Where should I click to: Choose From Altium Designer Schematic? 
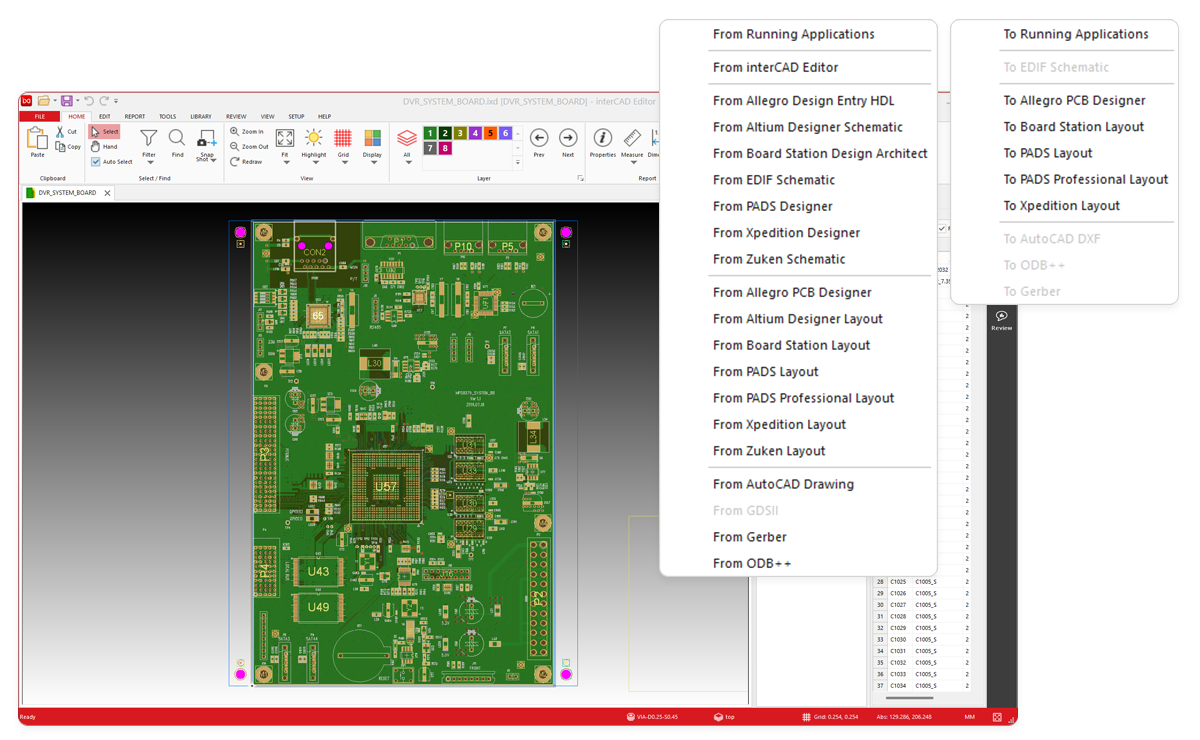point(807,127)
